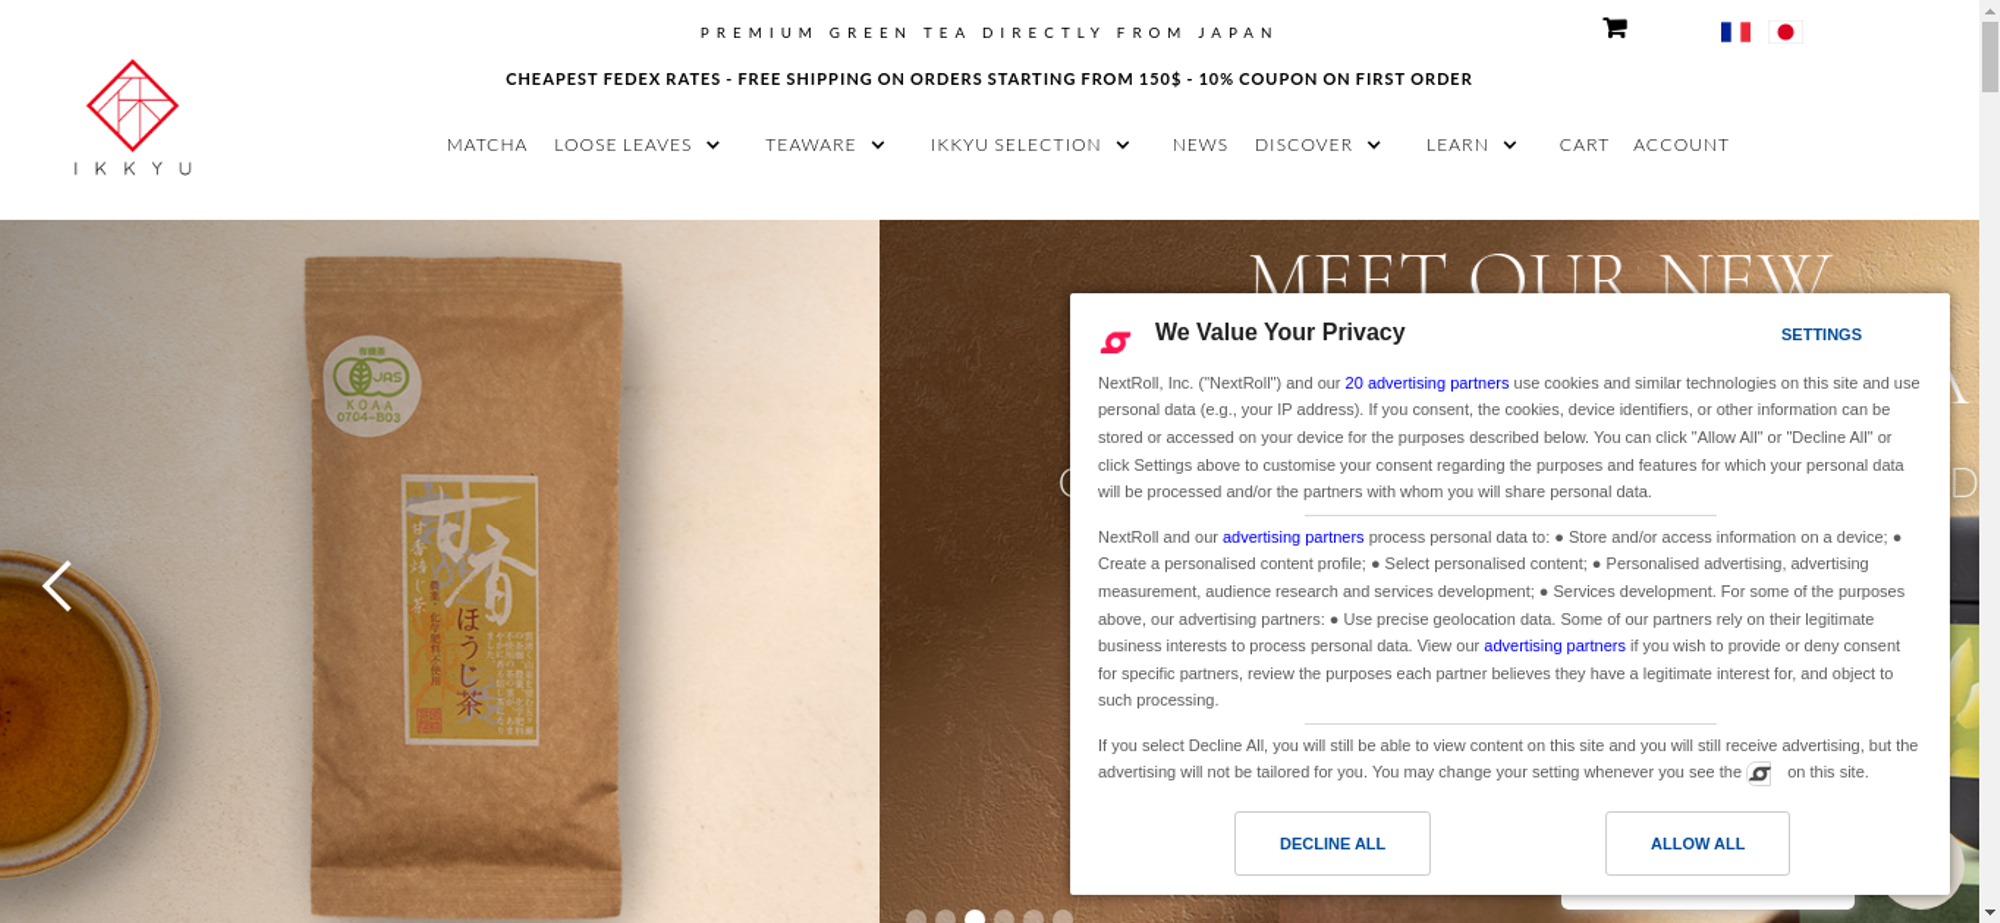This screenshot has height=923, width=2000.
Task: Select the active white carousel dot
Action: (974, 917)
